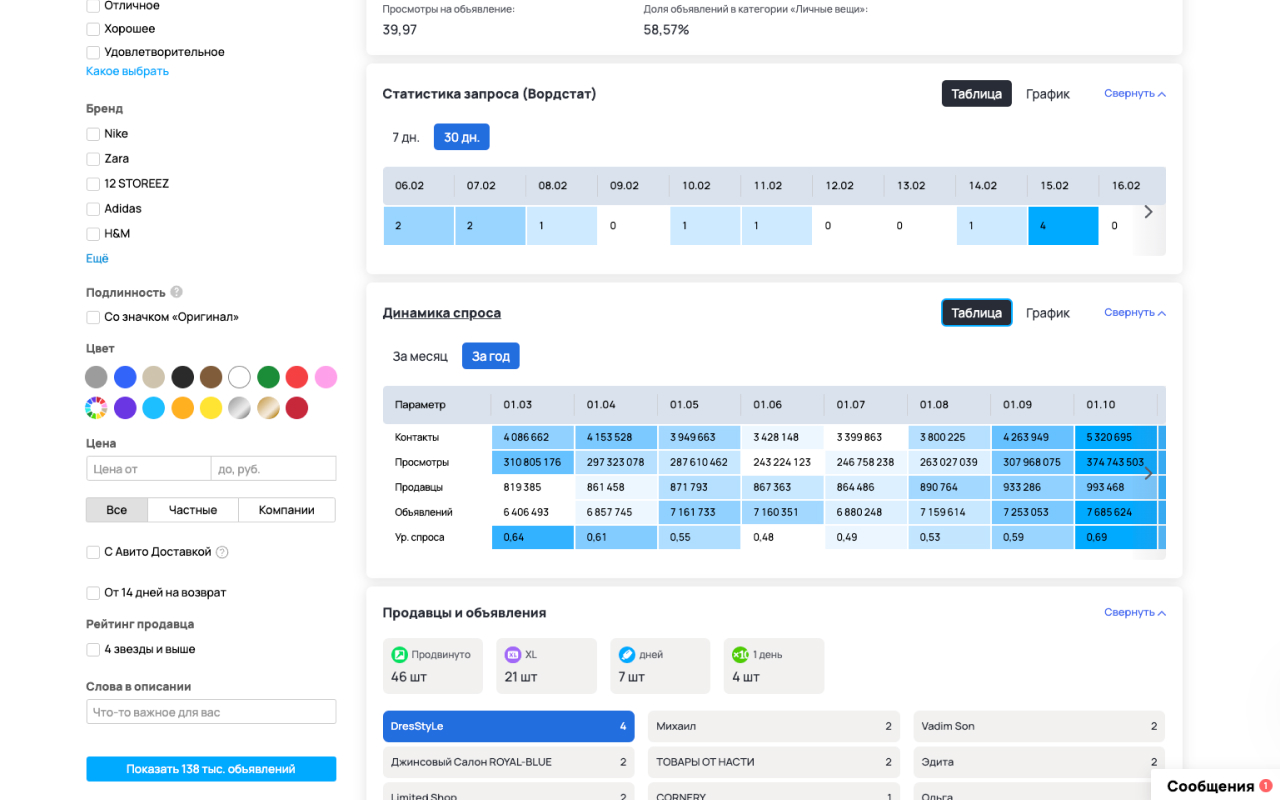Enable the «4 звезды и выше» rating filter
Viewport: 1280px width, 800px height.
93,649
